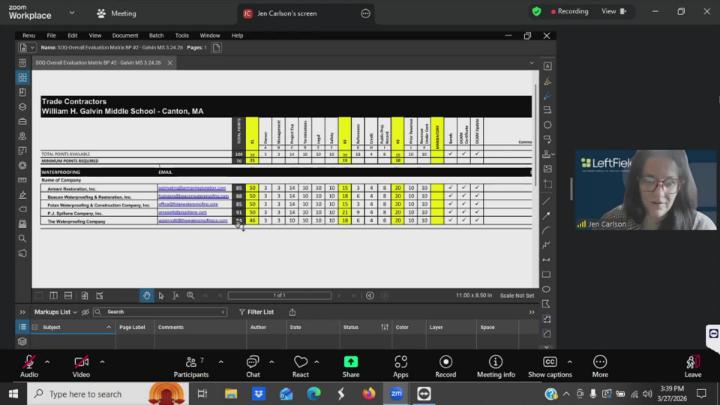Viewport: 720px width, 405px height.
Task: Click the Color column header in Markups List
Action: [402, 327]
